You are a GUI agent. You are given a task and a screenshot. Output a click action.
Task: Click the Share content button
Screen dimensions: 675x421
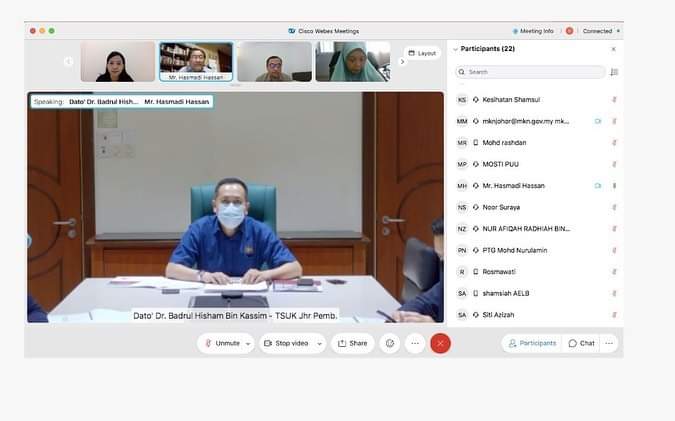pos(353,343)
